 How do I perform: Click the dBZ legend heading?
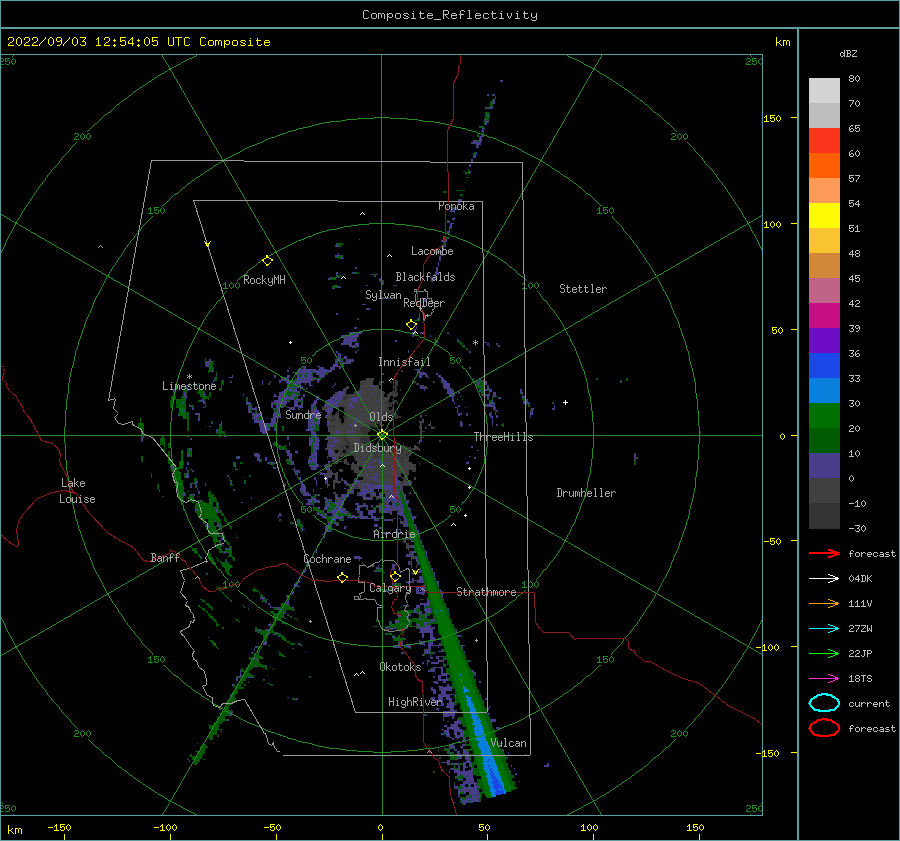pyautogui.click(x=848, y=53)
